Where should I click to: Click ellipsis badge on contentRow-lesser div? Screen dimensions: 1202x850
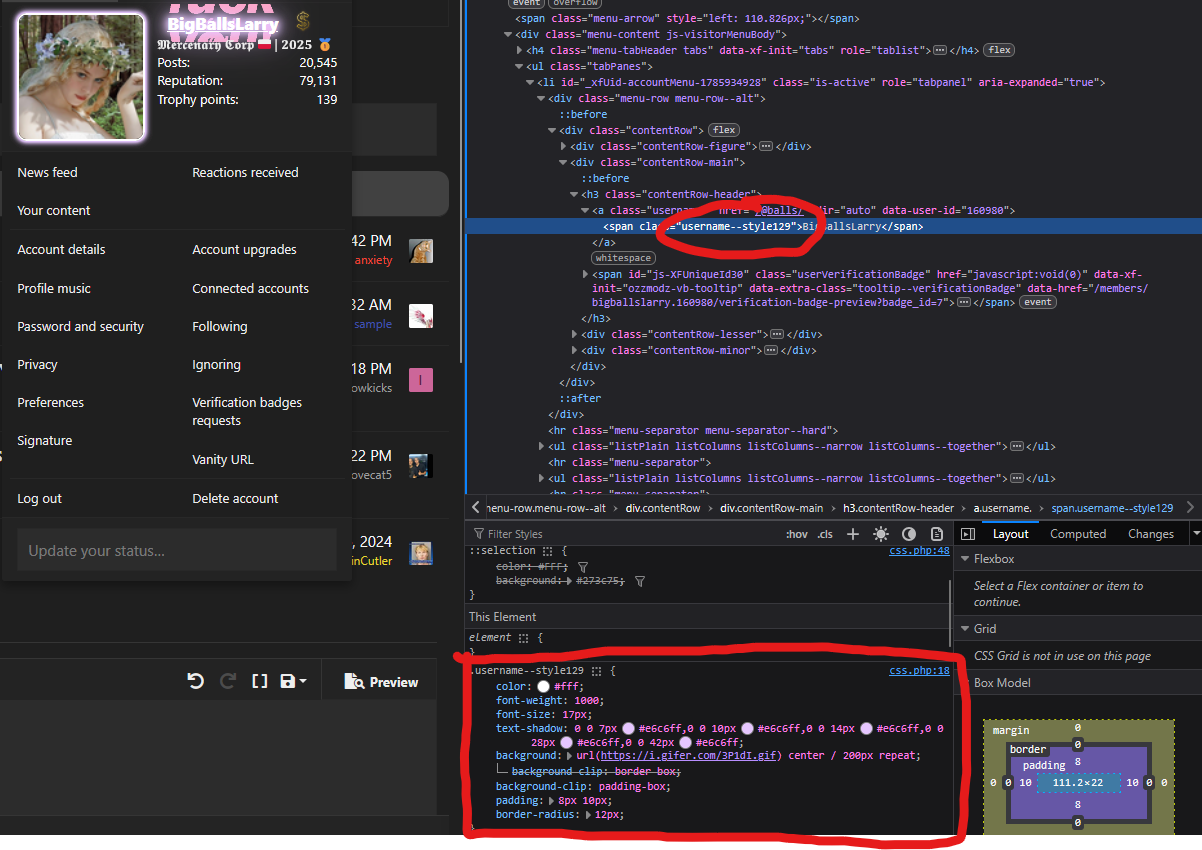776,334
